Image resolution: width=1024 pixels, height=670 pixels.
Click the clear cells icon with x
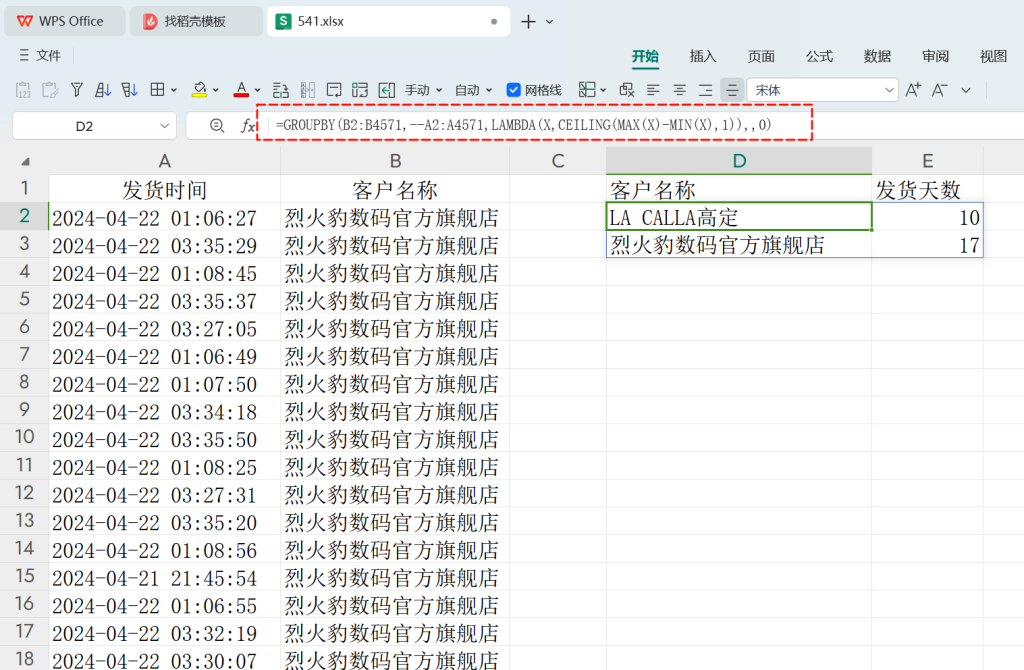627,90
